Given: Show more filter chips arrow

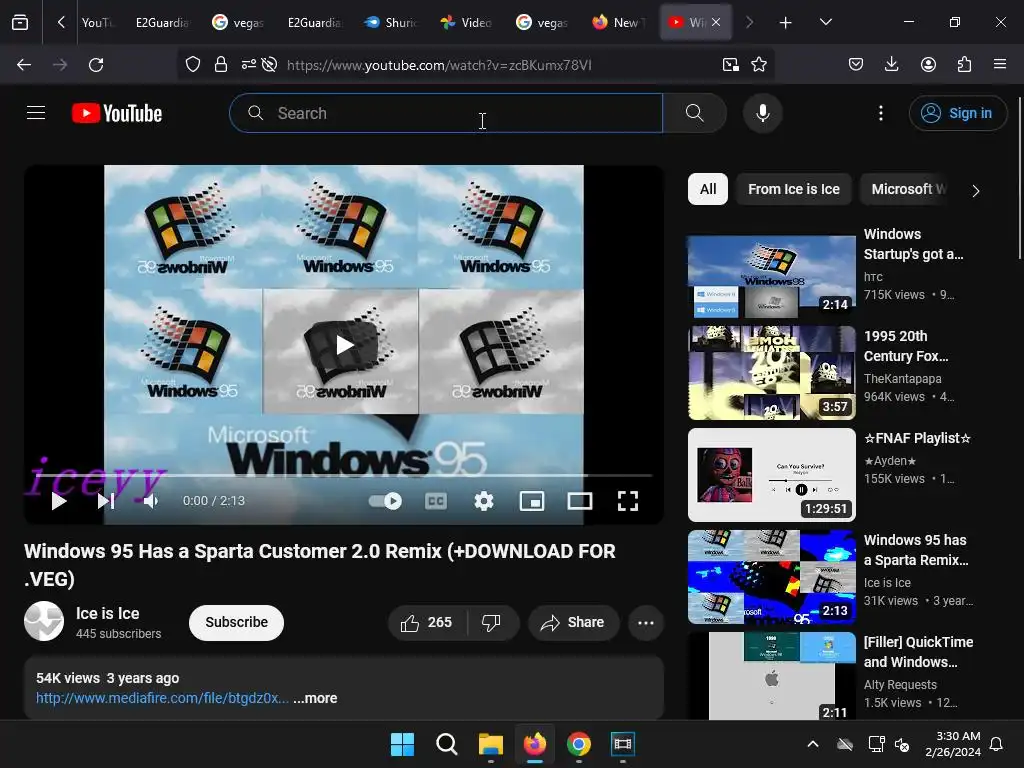Looking at the screenshot, I should coord(976,191).
